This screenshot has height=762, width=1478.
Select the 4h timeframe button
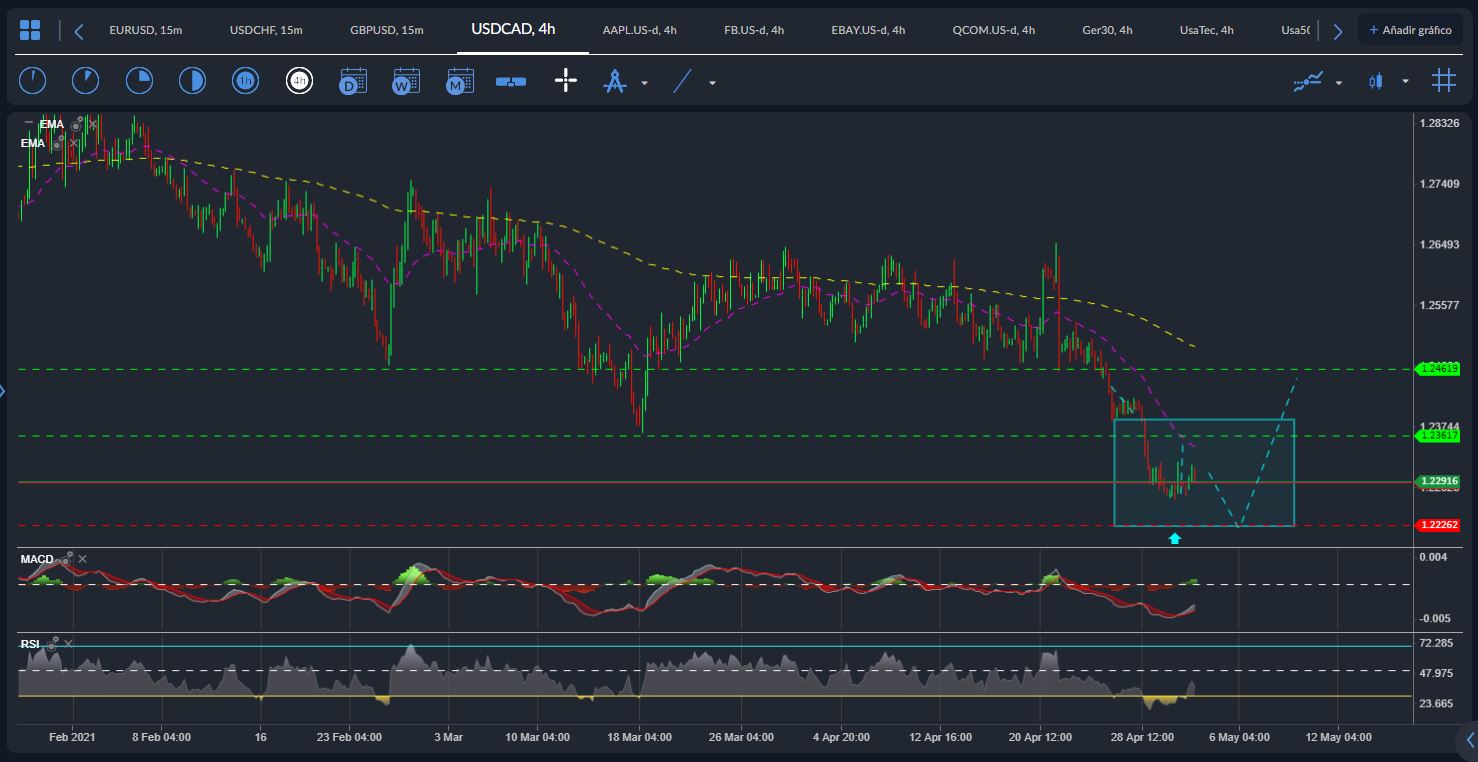299,81
